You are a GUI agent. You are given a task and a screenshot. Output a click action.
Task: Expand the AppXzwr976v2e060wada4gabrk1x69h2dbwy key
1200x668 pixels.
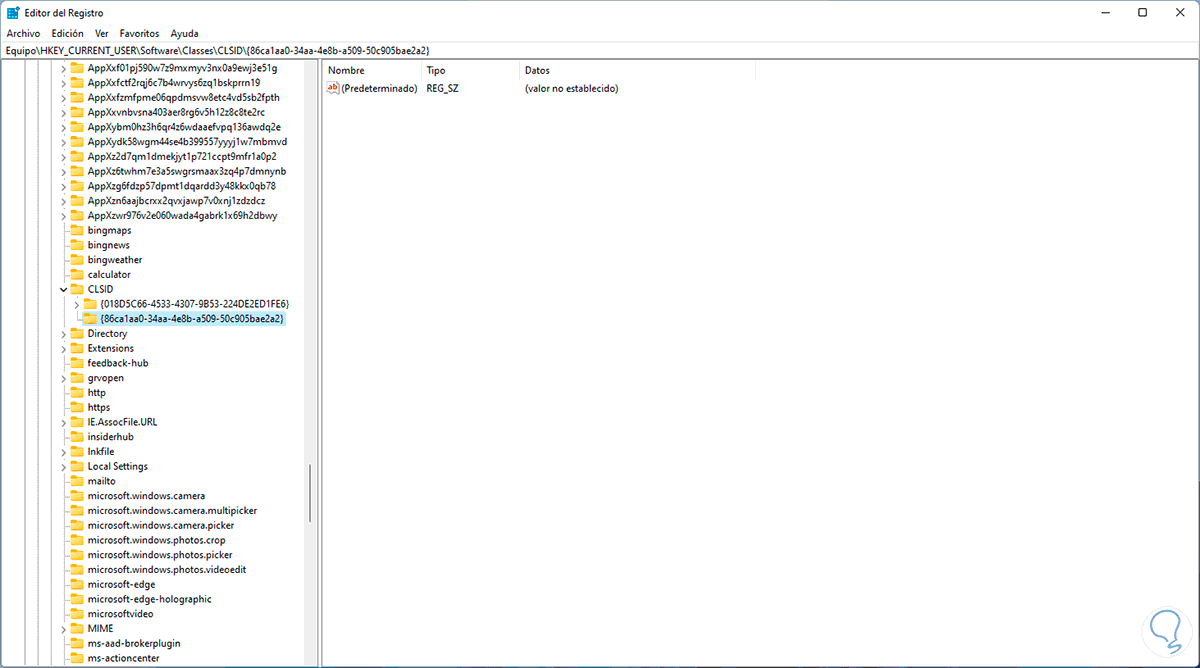point(64,216)
